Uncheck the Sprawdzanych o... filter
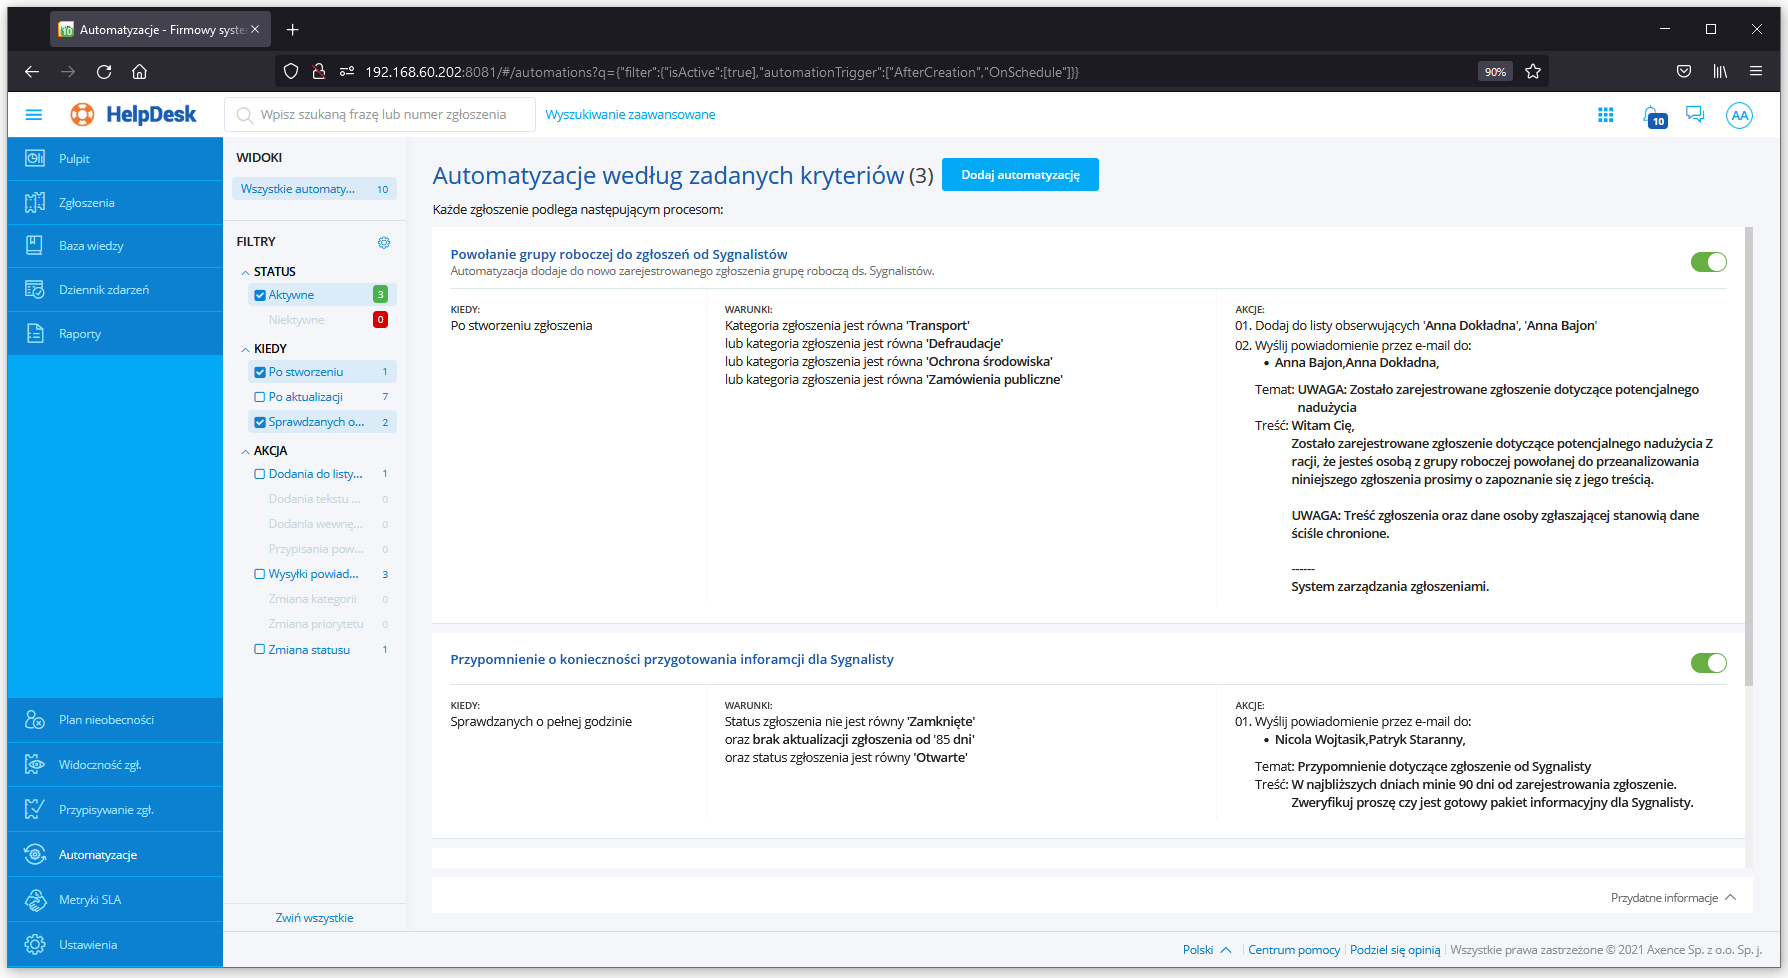This screenshot has width=1788, height=978. pyautogui.click(x=260, y=422)
